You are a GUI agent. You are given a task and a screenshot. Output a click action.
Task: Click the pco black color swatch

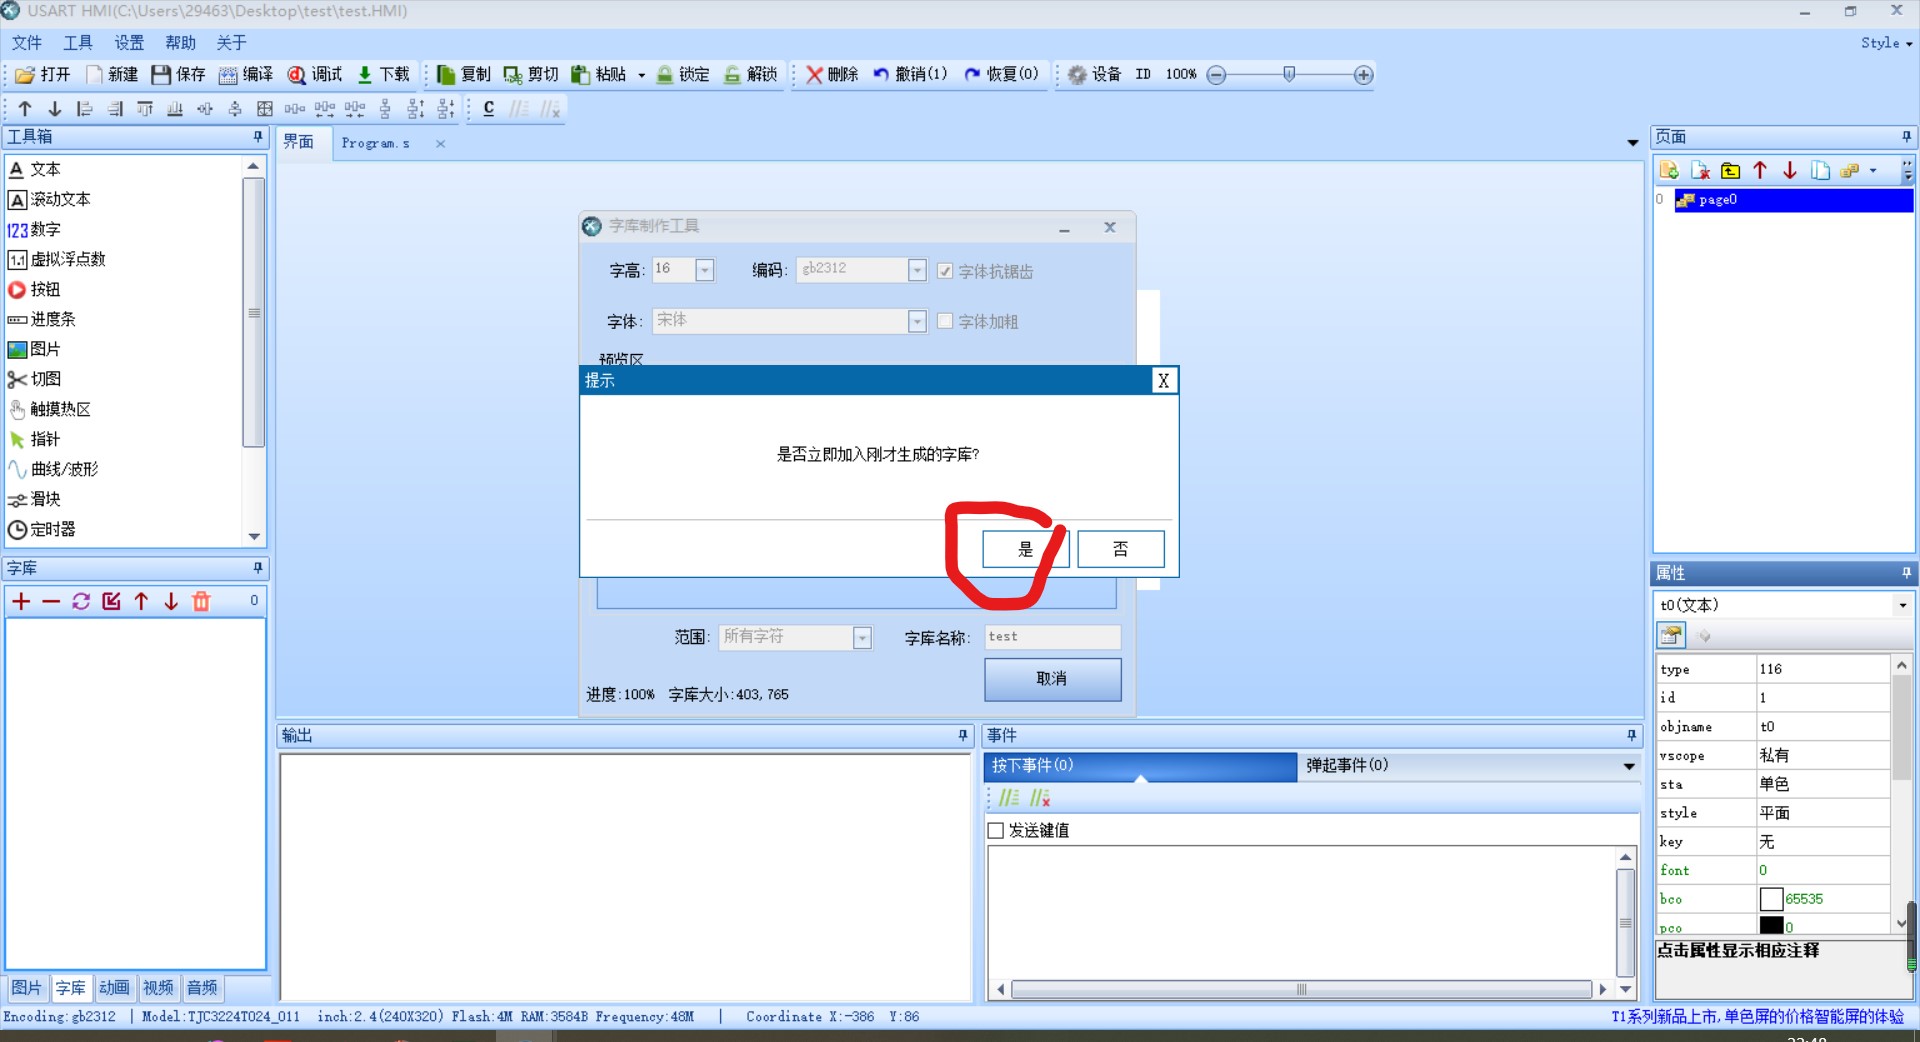pyautogui.click(x=1771, y=926)
